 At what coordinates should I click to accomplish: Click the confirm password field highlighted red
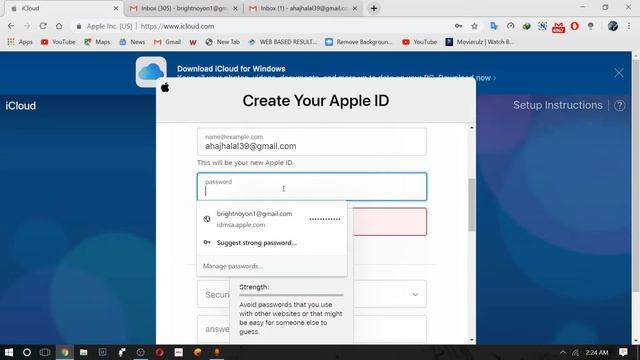(x=390, y=222)
